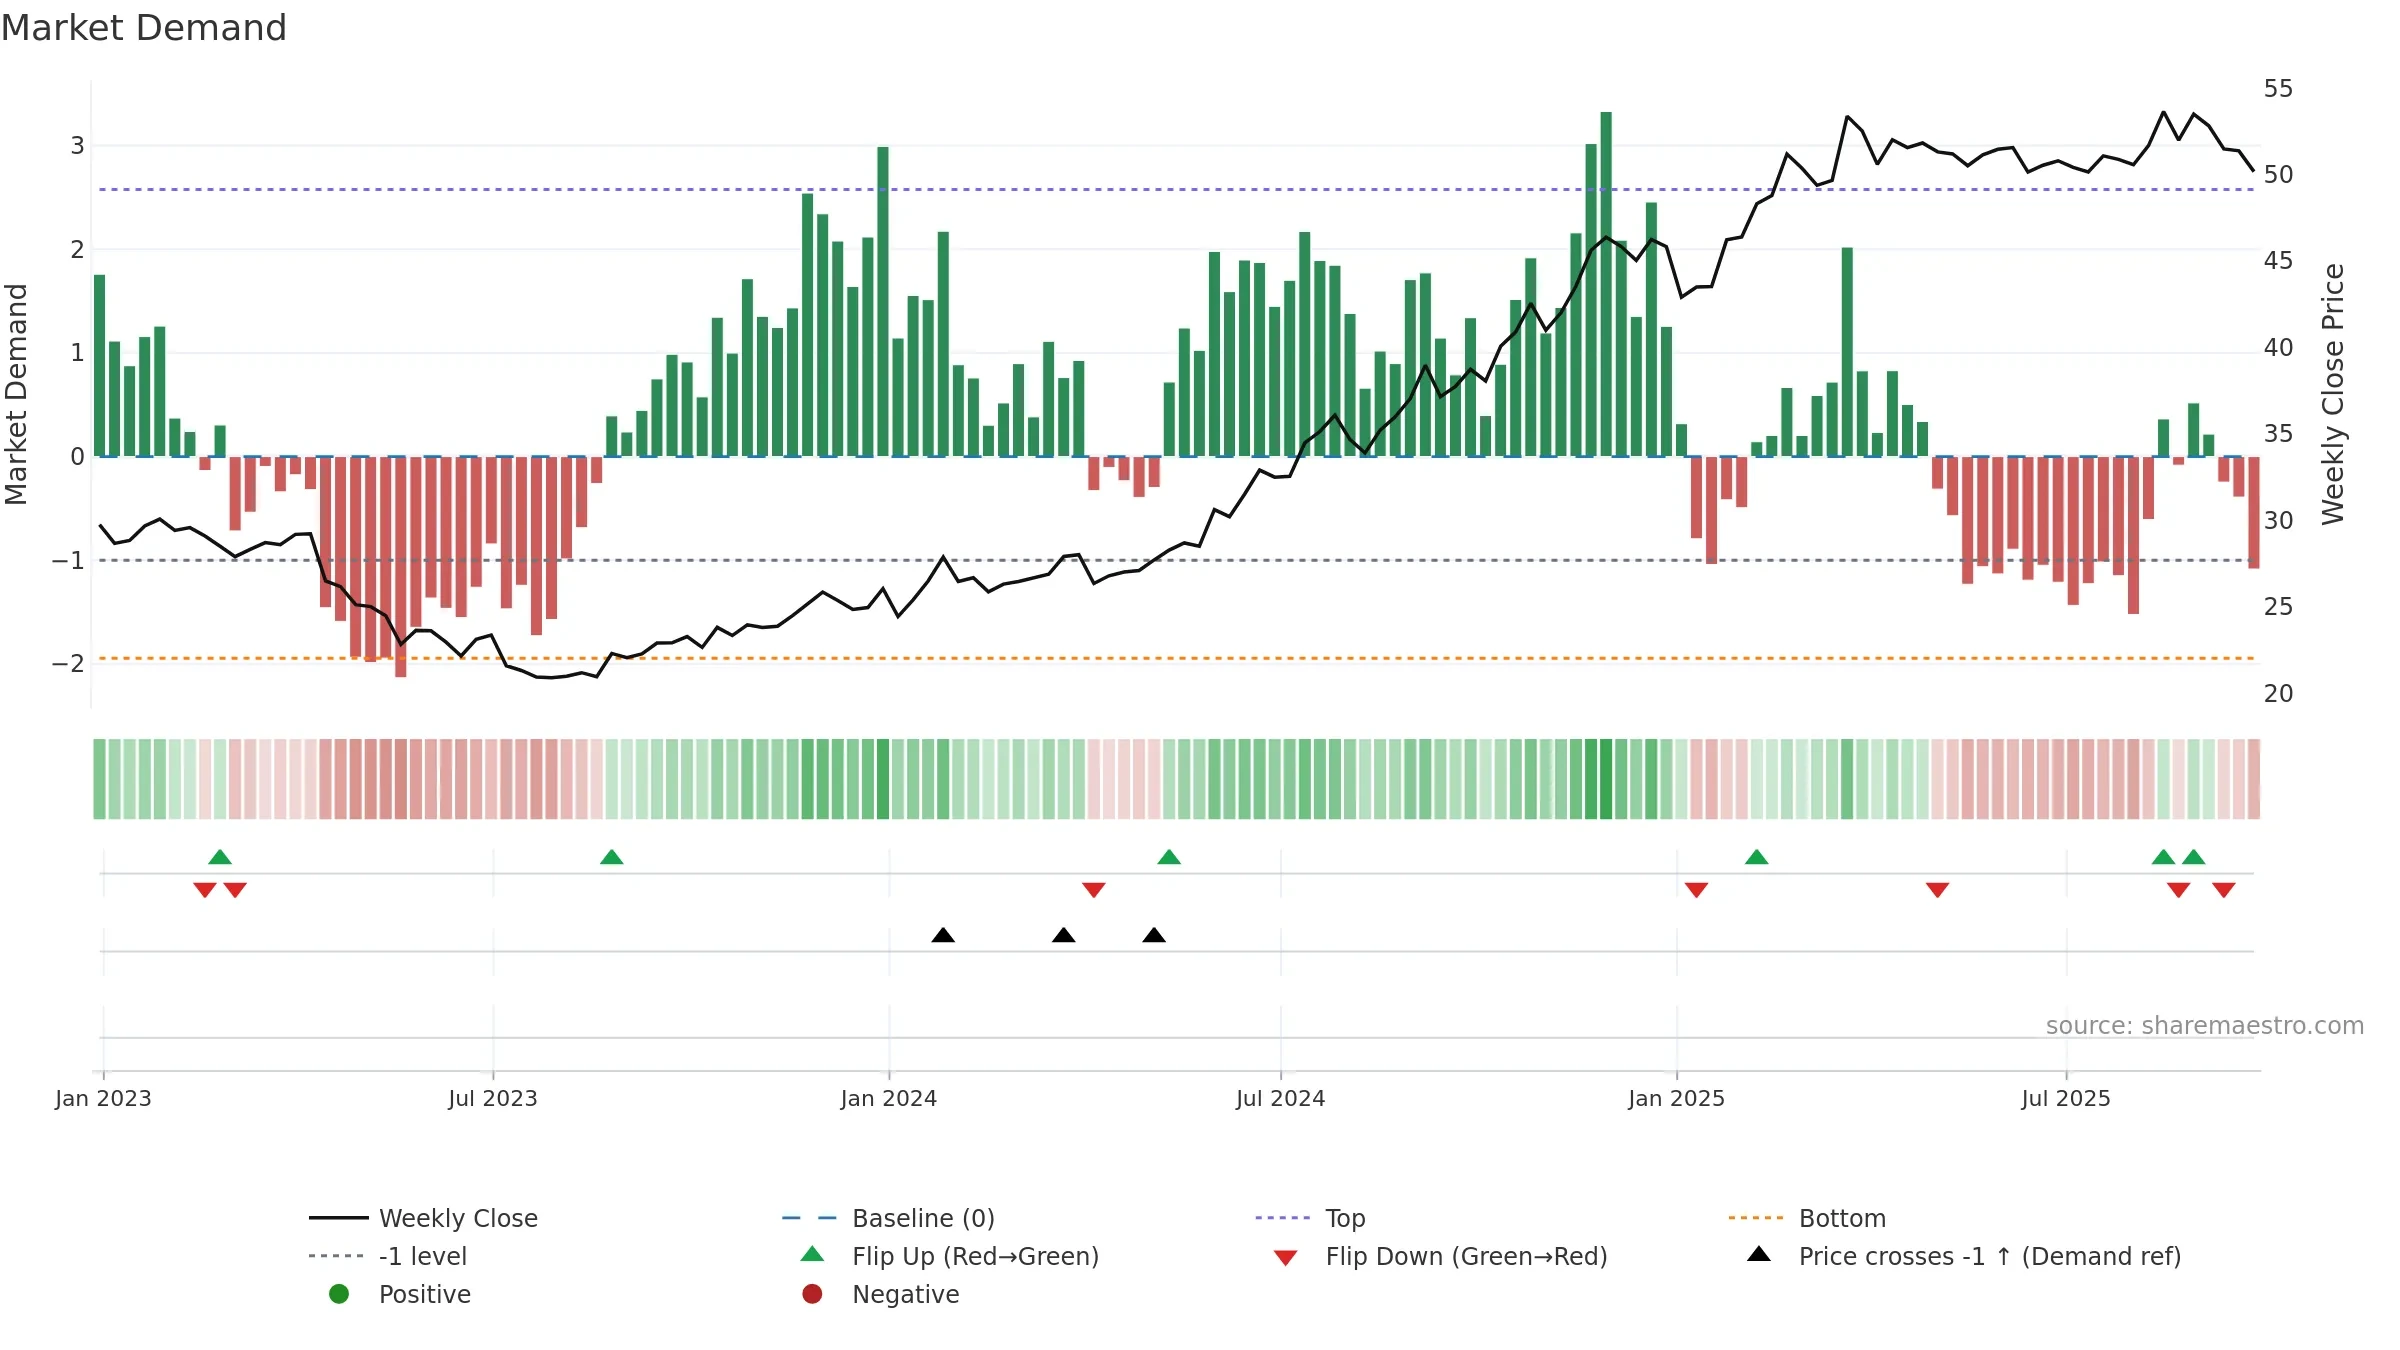Select the red flip-down marker just after Jan 2025
The width and height of the screenshot is (2400, 1350).
click(1696, 890)
